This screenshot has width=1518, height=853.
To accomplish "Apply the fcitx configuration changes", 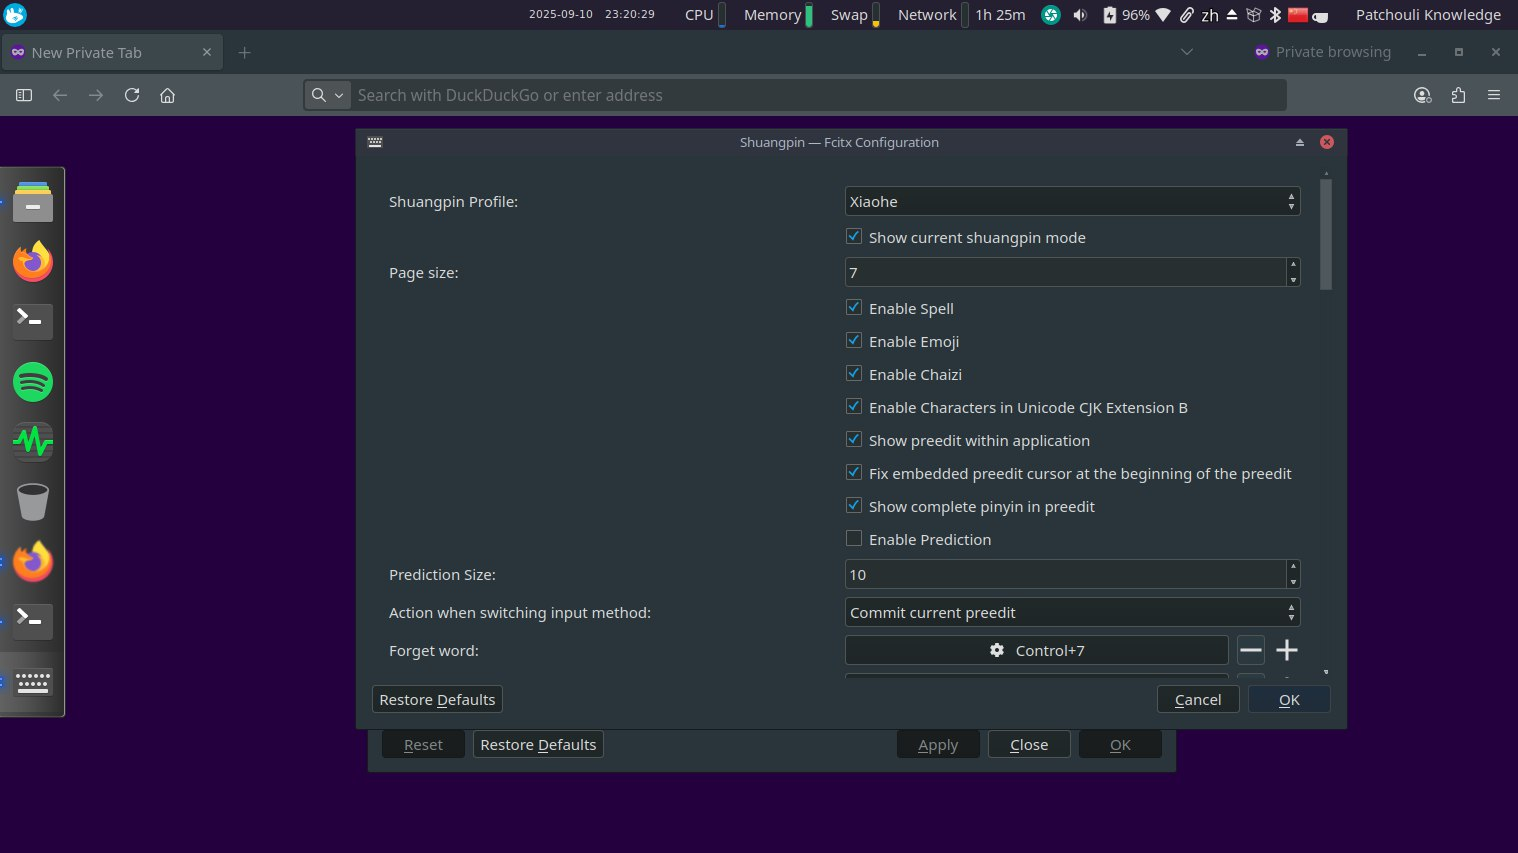I will pos(937,744).
